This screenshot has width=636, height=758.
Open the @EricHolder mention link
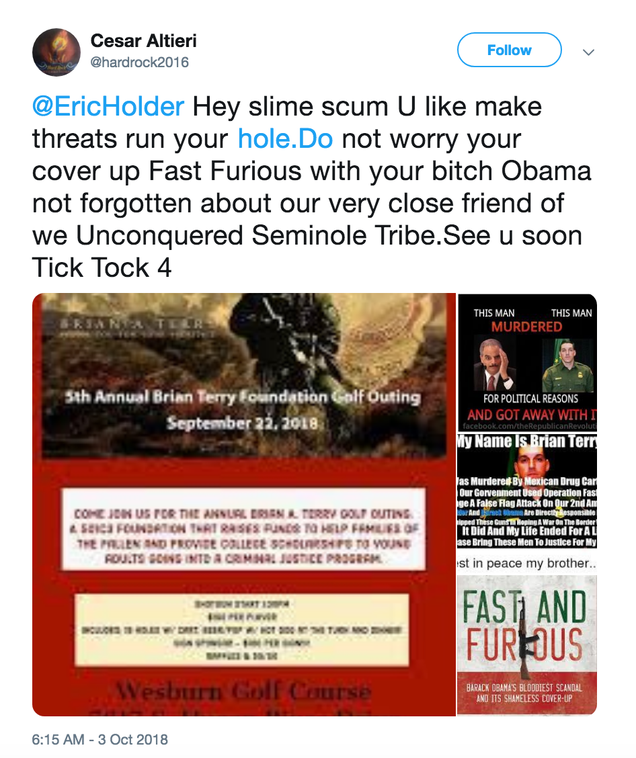(108, 106)
